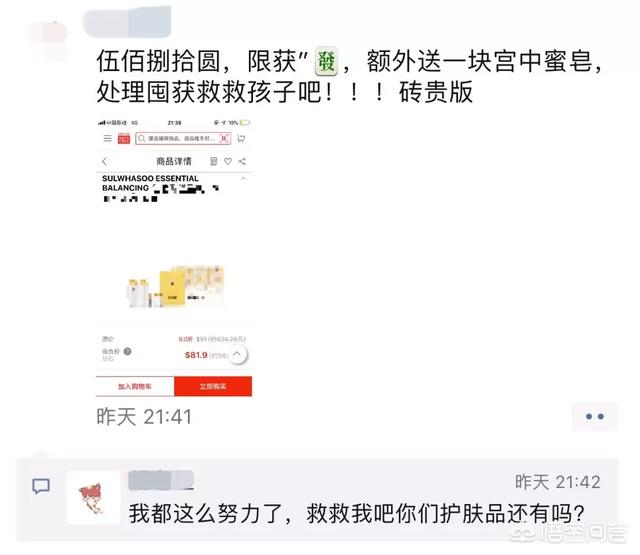Open the Sulwhasoo product set photo
Viewport: 640px width, 555px height.
[176, 286]
